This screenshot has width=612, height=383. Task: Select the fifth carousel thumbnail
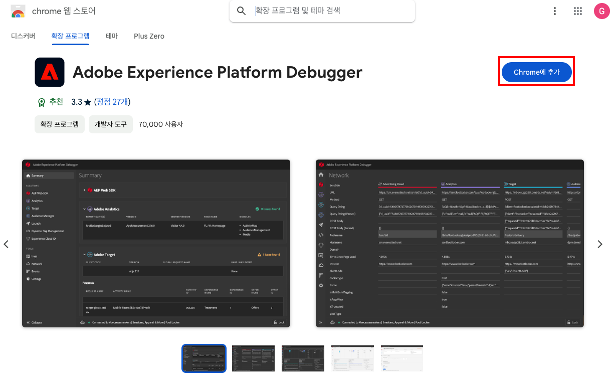coord(402,358)
